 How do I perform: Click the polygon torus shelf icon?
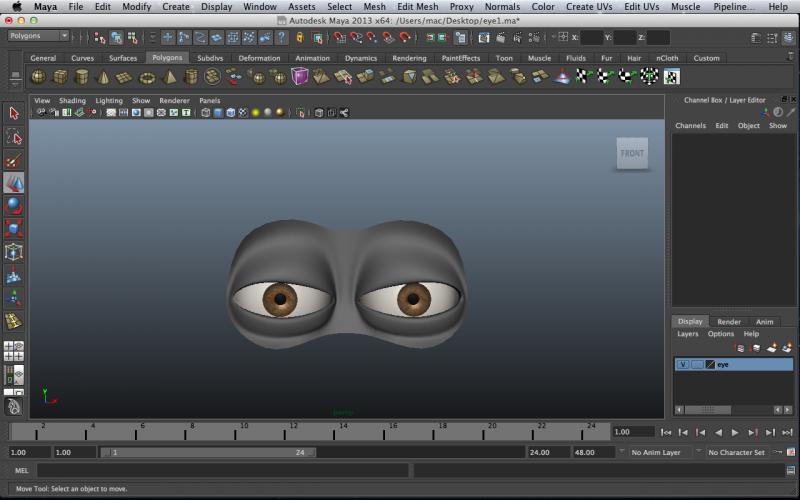(147, 77)
